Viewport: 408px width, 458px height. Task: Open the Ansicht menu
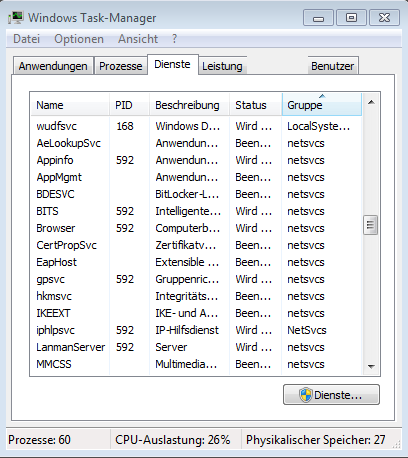[138, 39]
